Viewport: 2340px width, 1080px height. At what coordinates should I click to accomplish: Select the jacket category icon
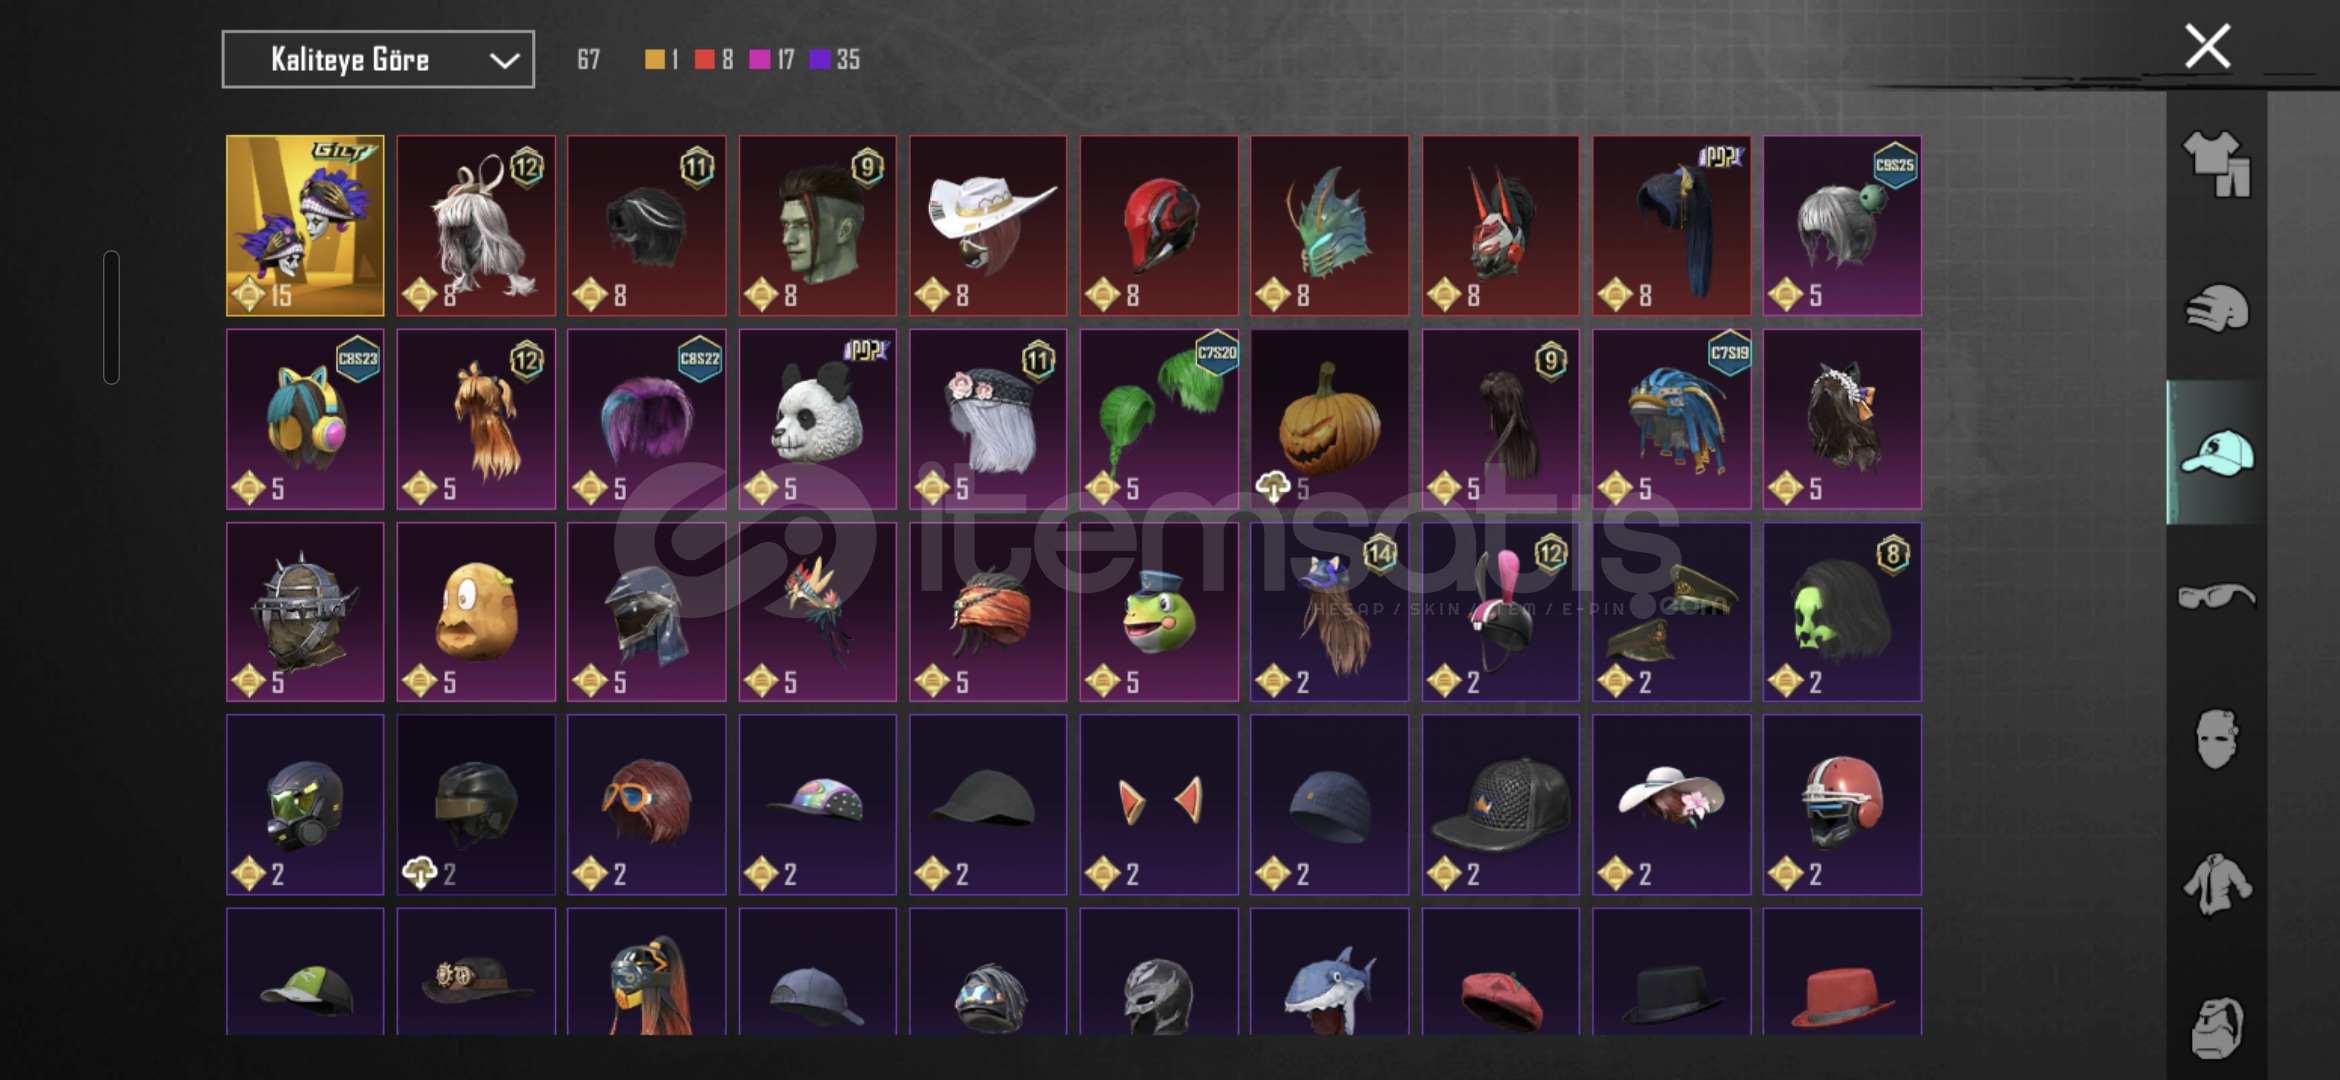point(2216,884)
